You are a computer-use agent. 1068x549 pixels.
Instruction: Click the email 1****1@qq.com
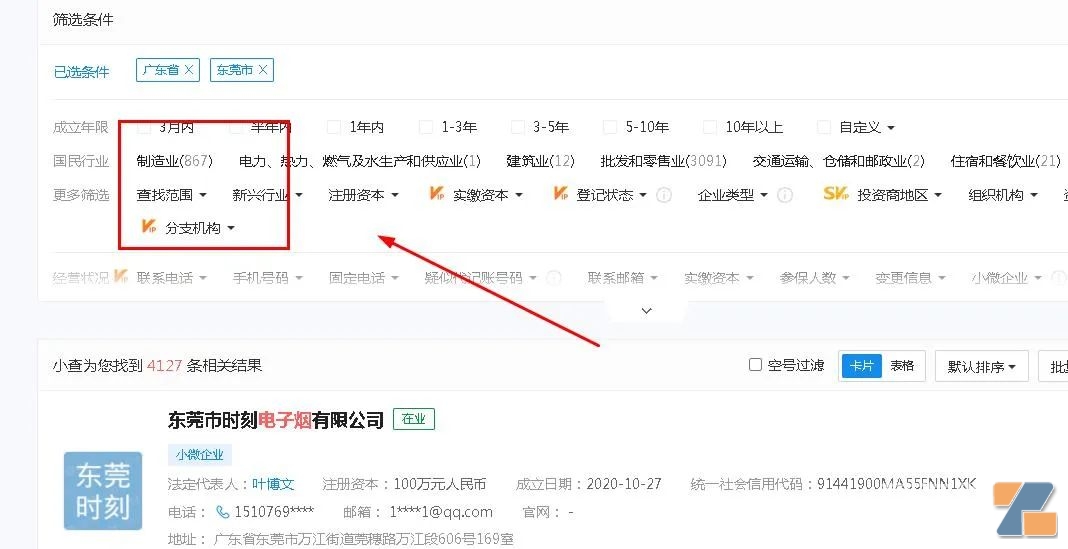point(441,512)
